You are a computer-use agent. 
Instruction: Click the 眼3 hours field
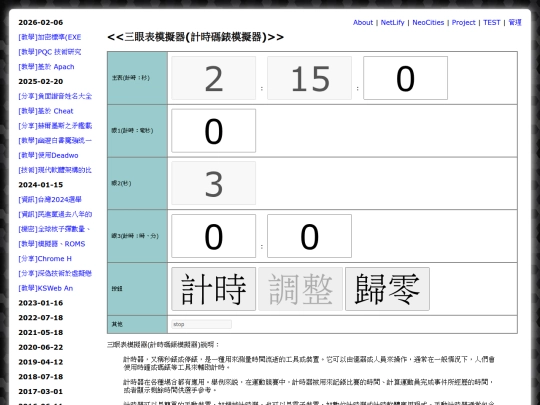[x=214, y=236]
